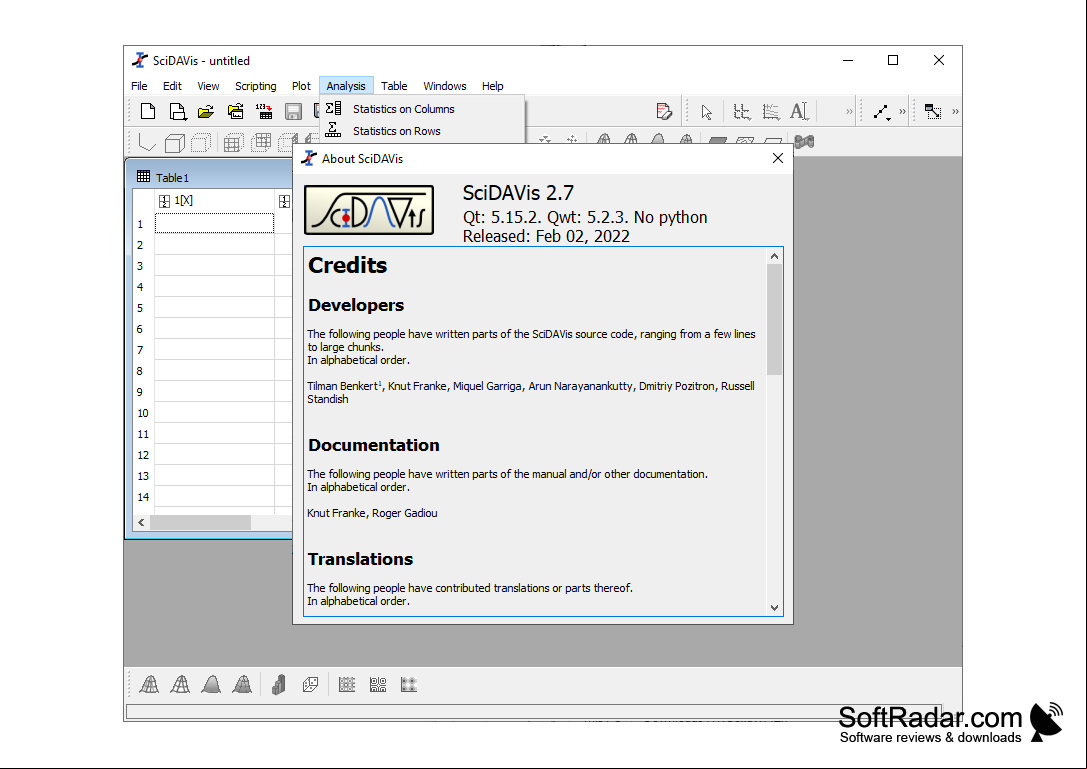
Task: Open the Table menu
Action: (x=394, y=86)
